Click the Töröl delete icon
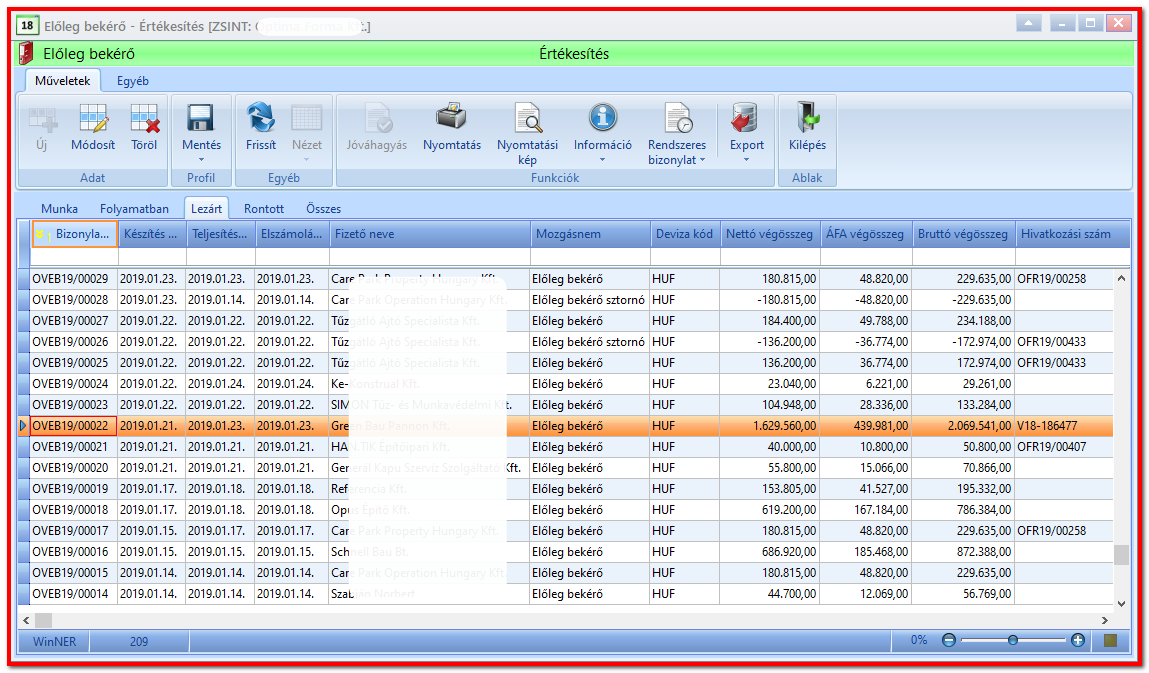Image resolution: width=1149 pixels, height=673 pixels. click(x=144, y=118)
